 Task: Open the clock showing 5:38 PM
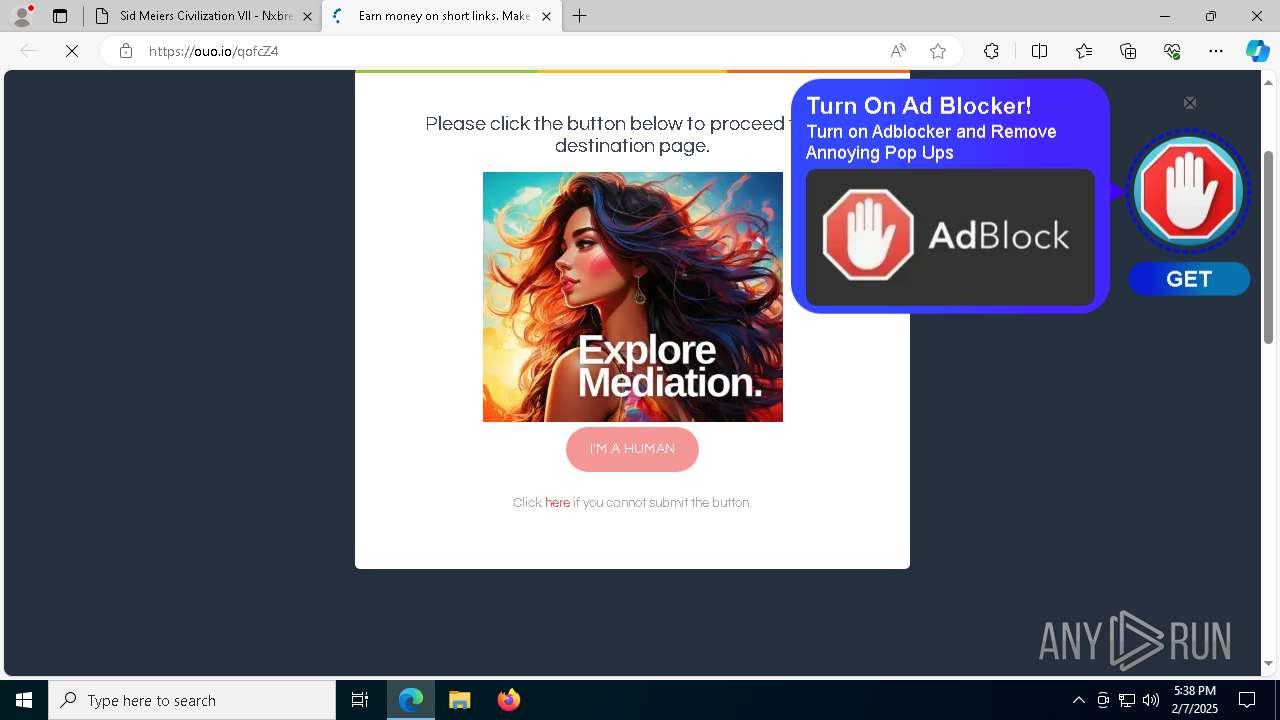coord(1196,700)
